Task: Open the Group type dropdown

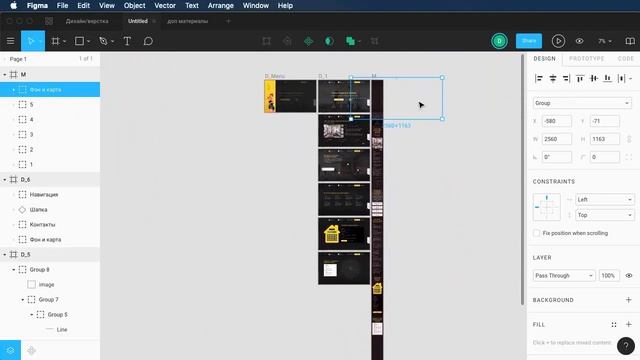Action: tap(582, 103)
